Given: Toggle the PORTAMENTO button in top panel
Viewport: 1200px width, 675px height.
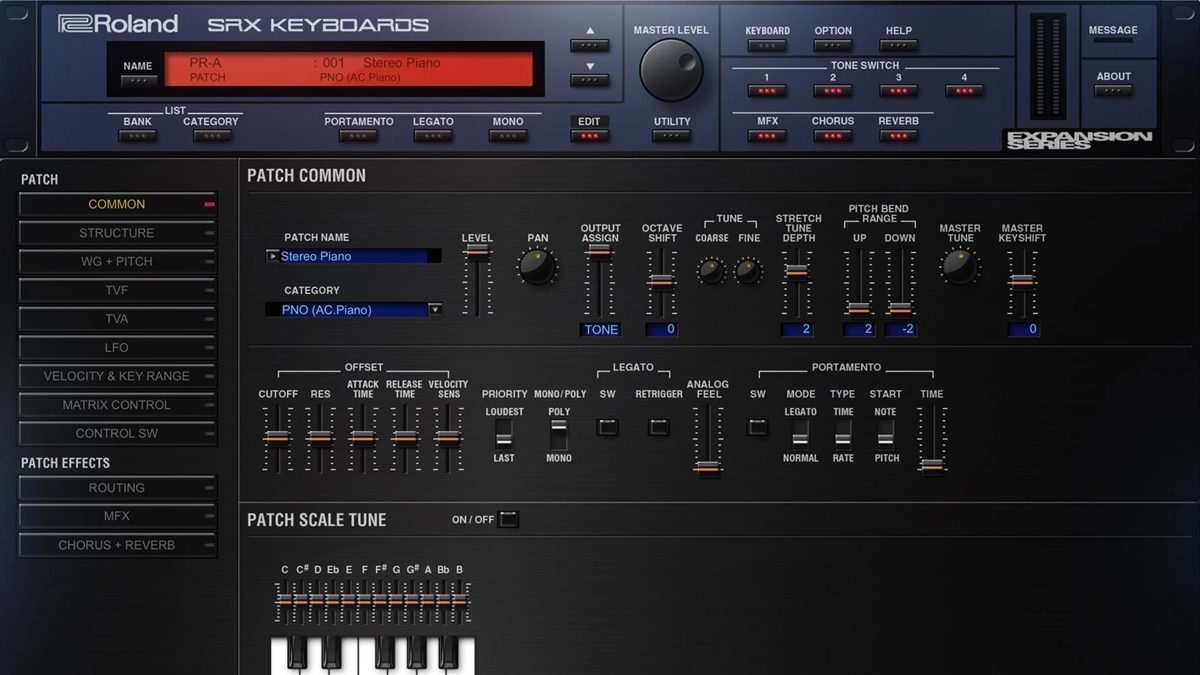Looking at the screenshot, I should 358,136.
